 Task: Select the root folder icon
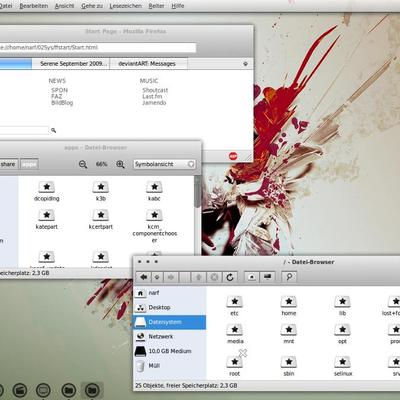pyautogui.click(x=235, y=362)
